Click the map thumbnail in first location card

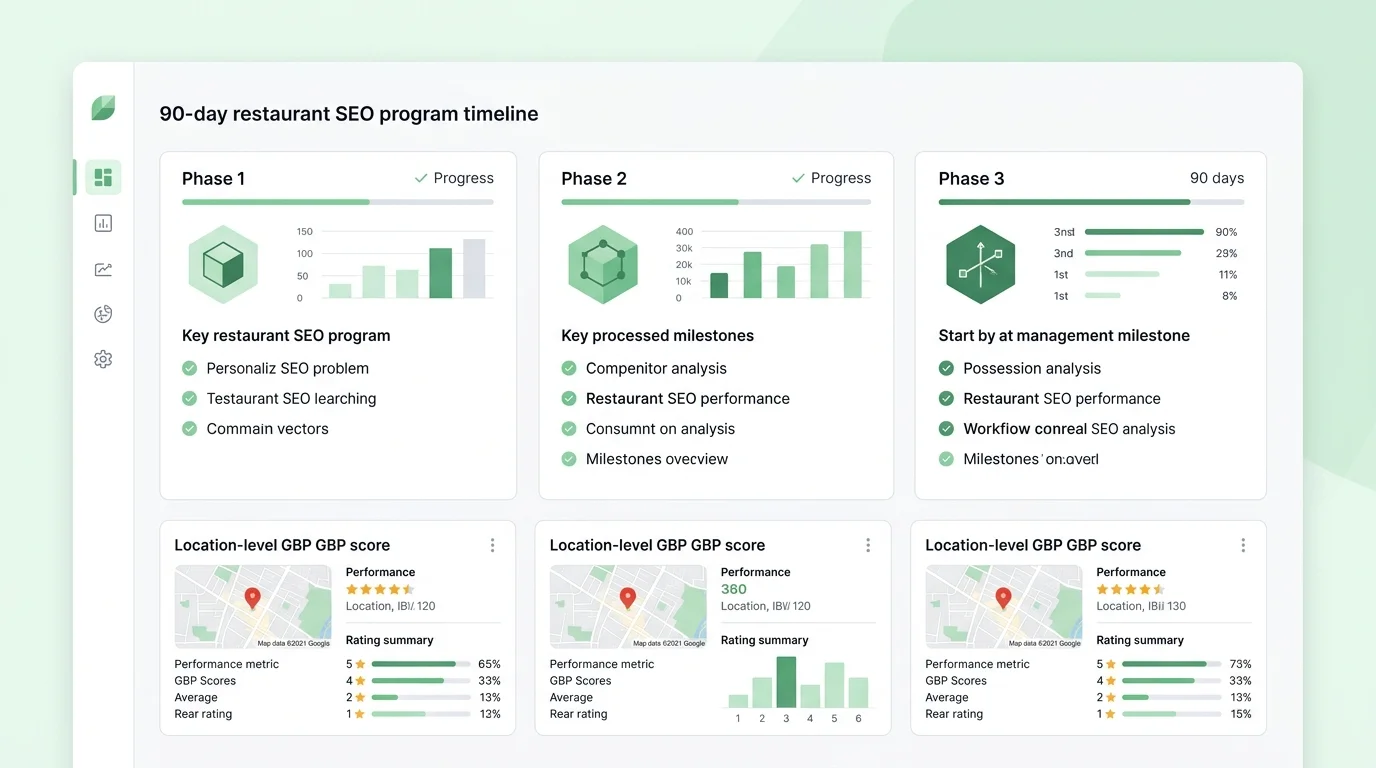253,607
